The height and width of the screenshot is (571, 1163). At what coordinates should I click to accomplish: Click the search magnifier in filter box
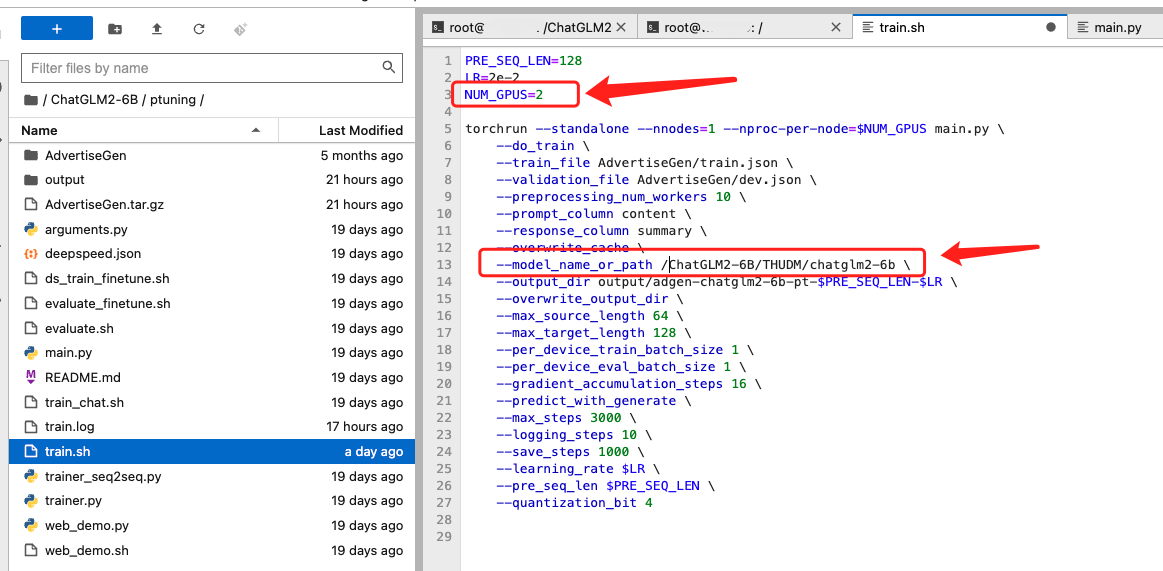389,67
